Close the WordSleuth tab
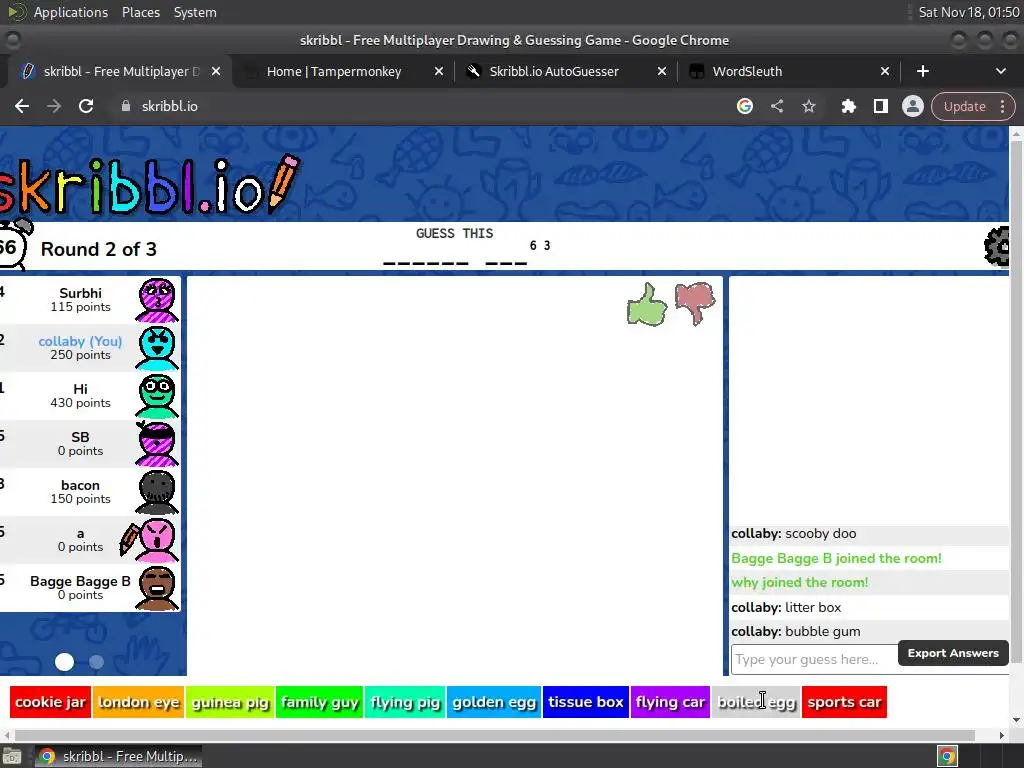1024x768 pixels. 885,71
